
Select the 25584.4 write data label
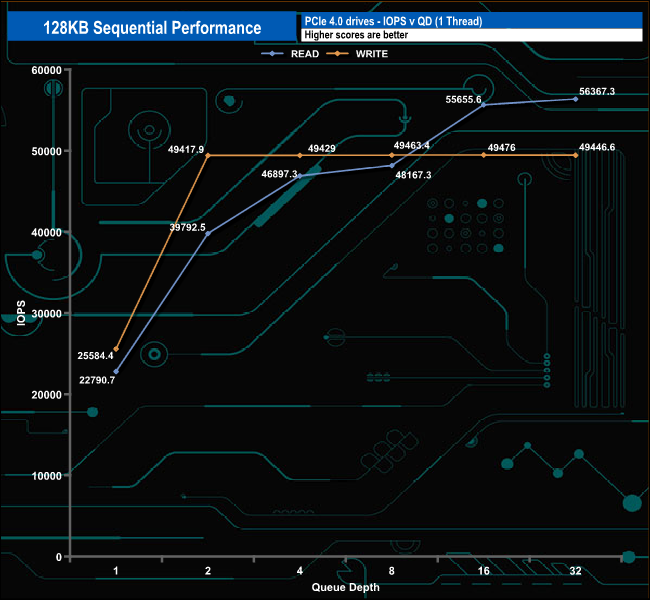95,356
